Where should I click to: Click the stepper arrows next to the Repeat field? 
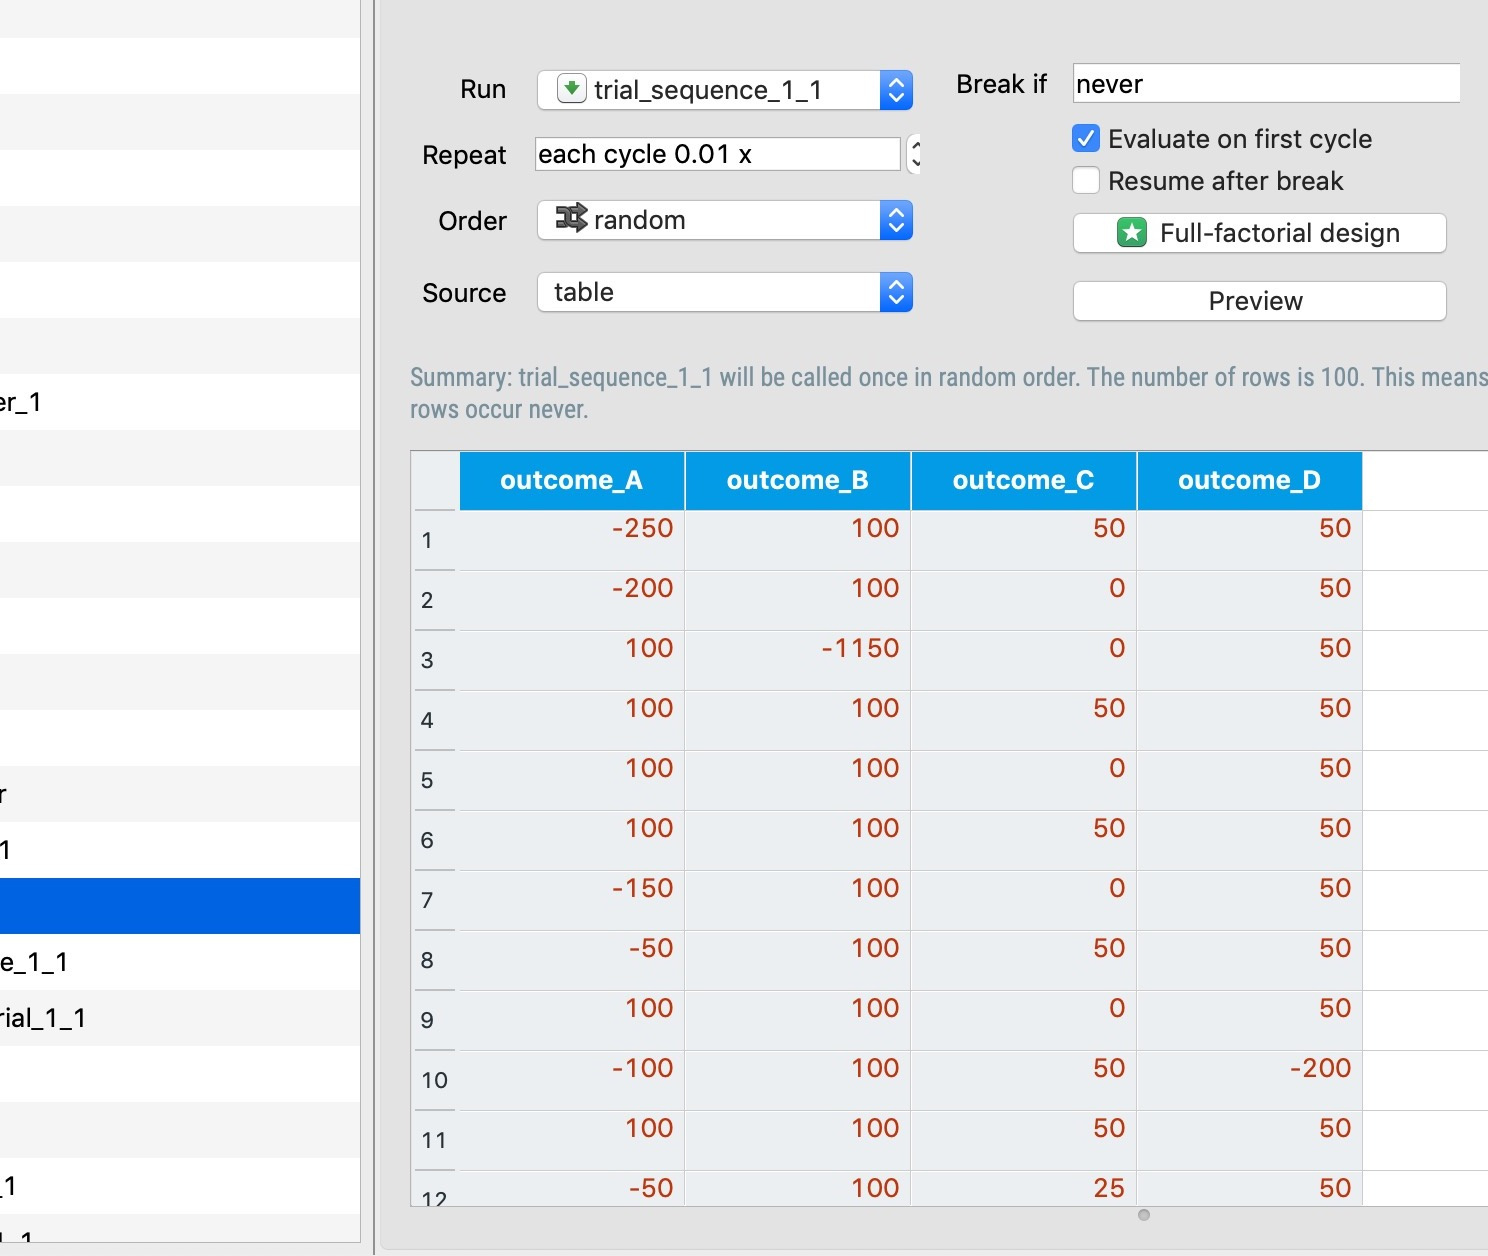915,154
